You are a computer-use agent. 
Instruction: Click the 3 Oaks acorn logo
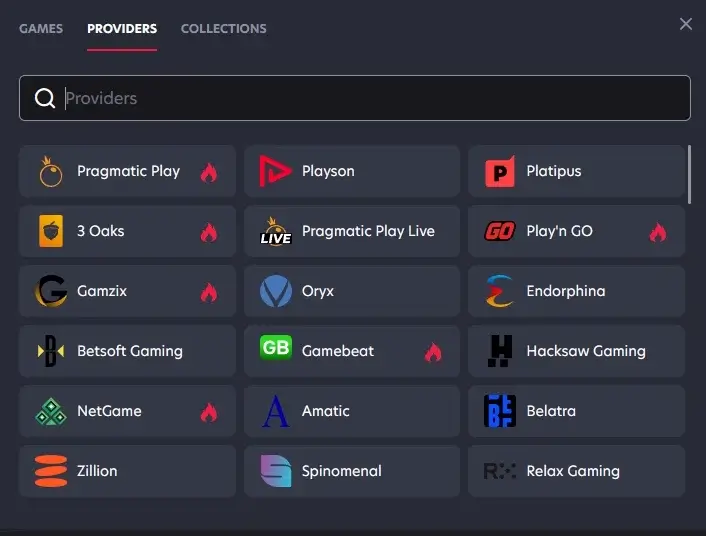(x=51, y=231)
